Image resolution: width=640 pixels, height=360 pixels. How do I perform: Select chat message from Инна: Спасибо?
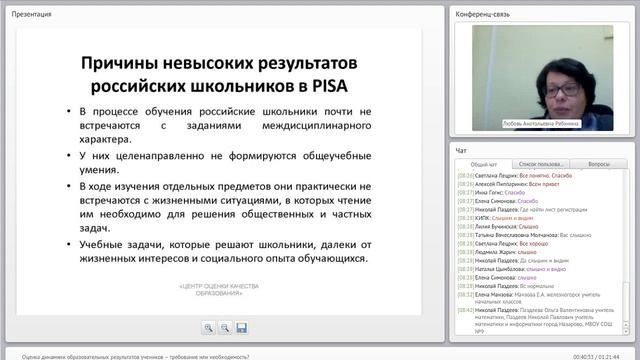[491, 193]
